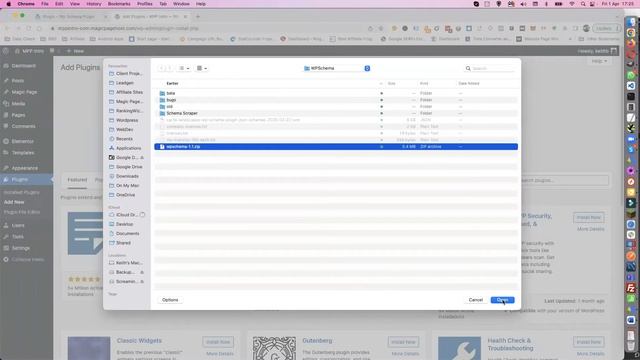Select Google D... volume in sidebar
640x360 pixels.
tap(123, 158)
